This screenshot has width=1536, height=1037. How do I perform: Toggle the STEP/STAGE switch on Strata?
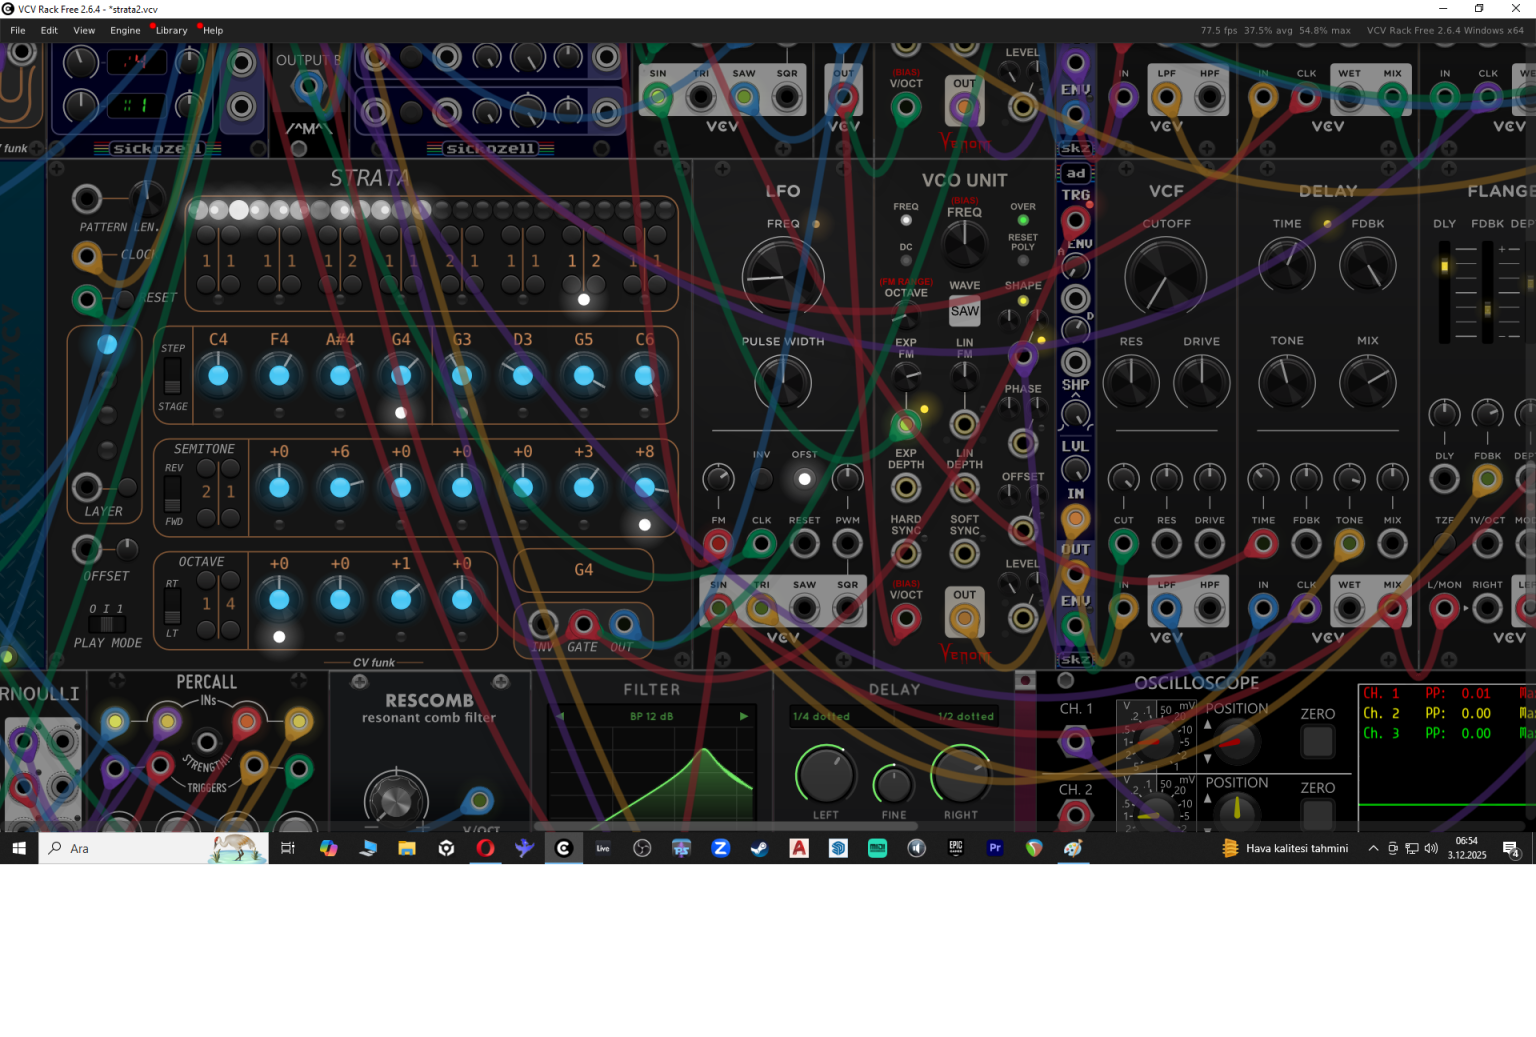pos(173,376)
